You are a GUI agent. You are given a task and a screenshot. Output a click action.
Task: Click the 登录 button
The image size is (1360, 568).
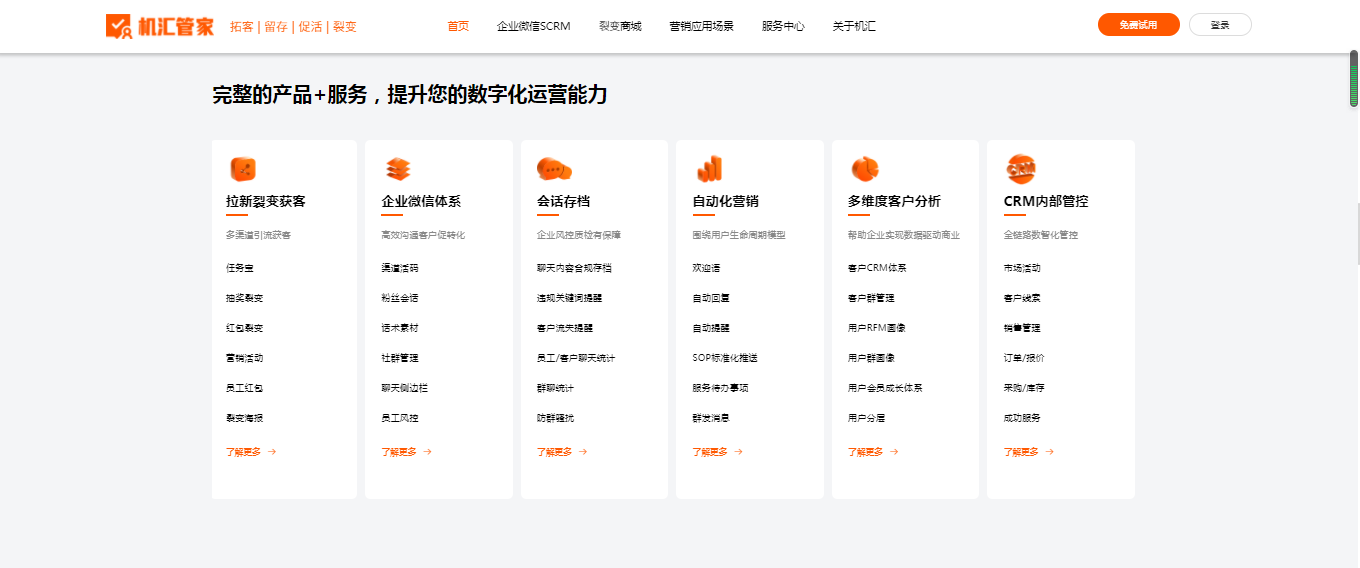[1220, 25]
